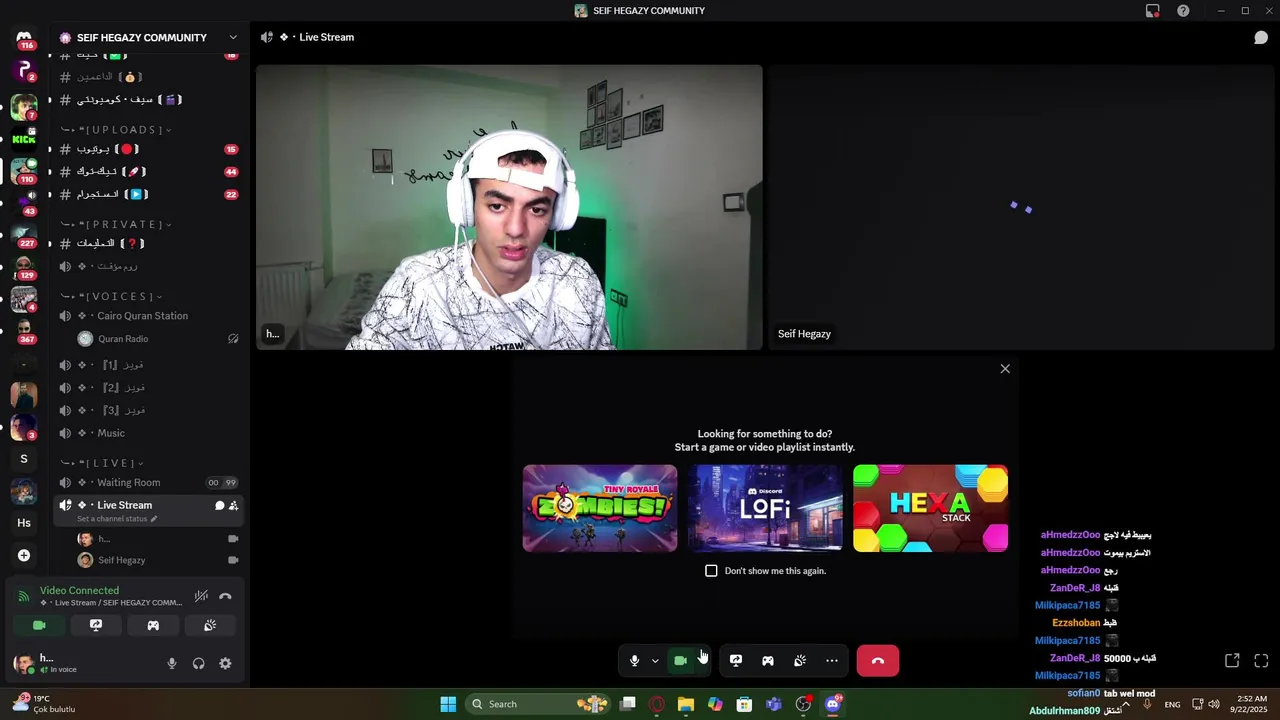
Task: Add a server with plus icon
Action: tap(24, 556)
